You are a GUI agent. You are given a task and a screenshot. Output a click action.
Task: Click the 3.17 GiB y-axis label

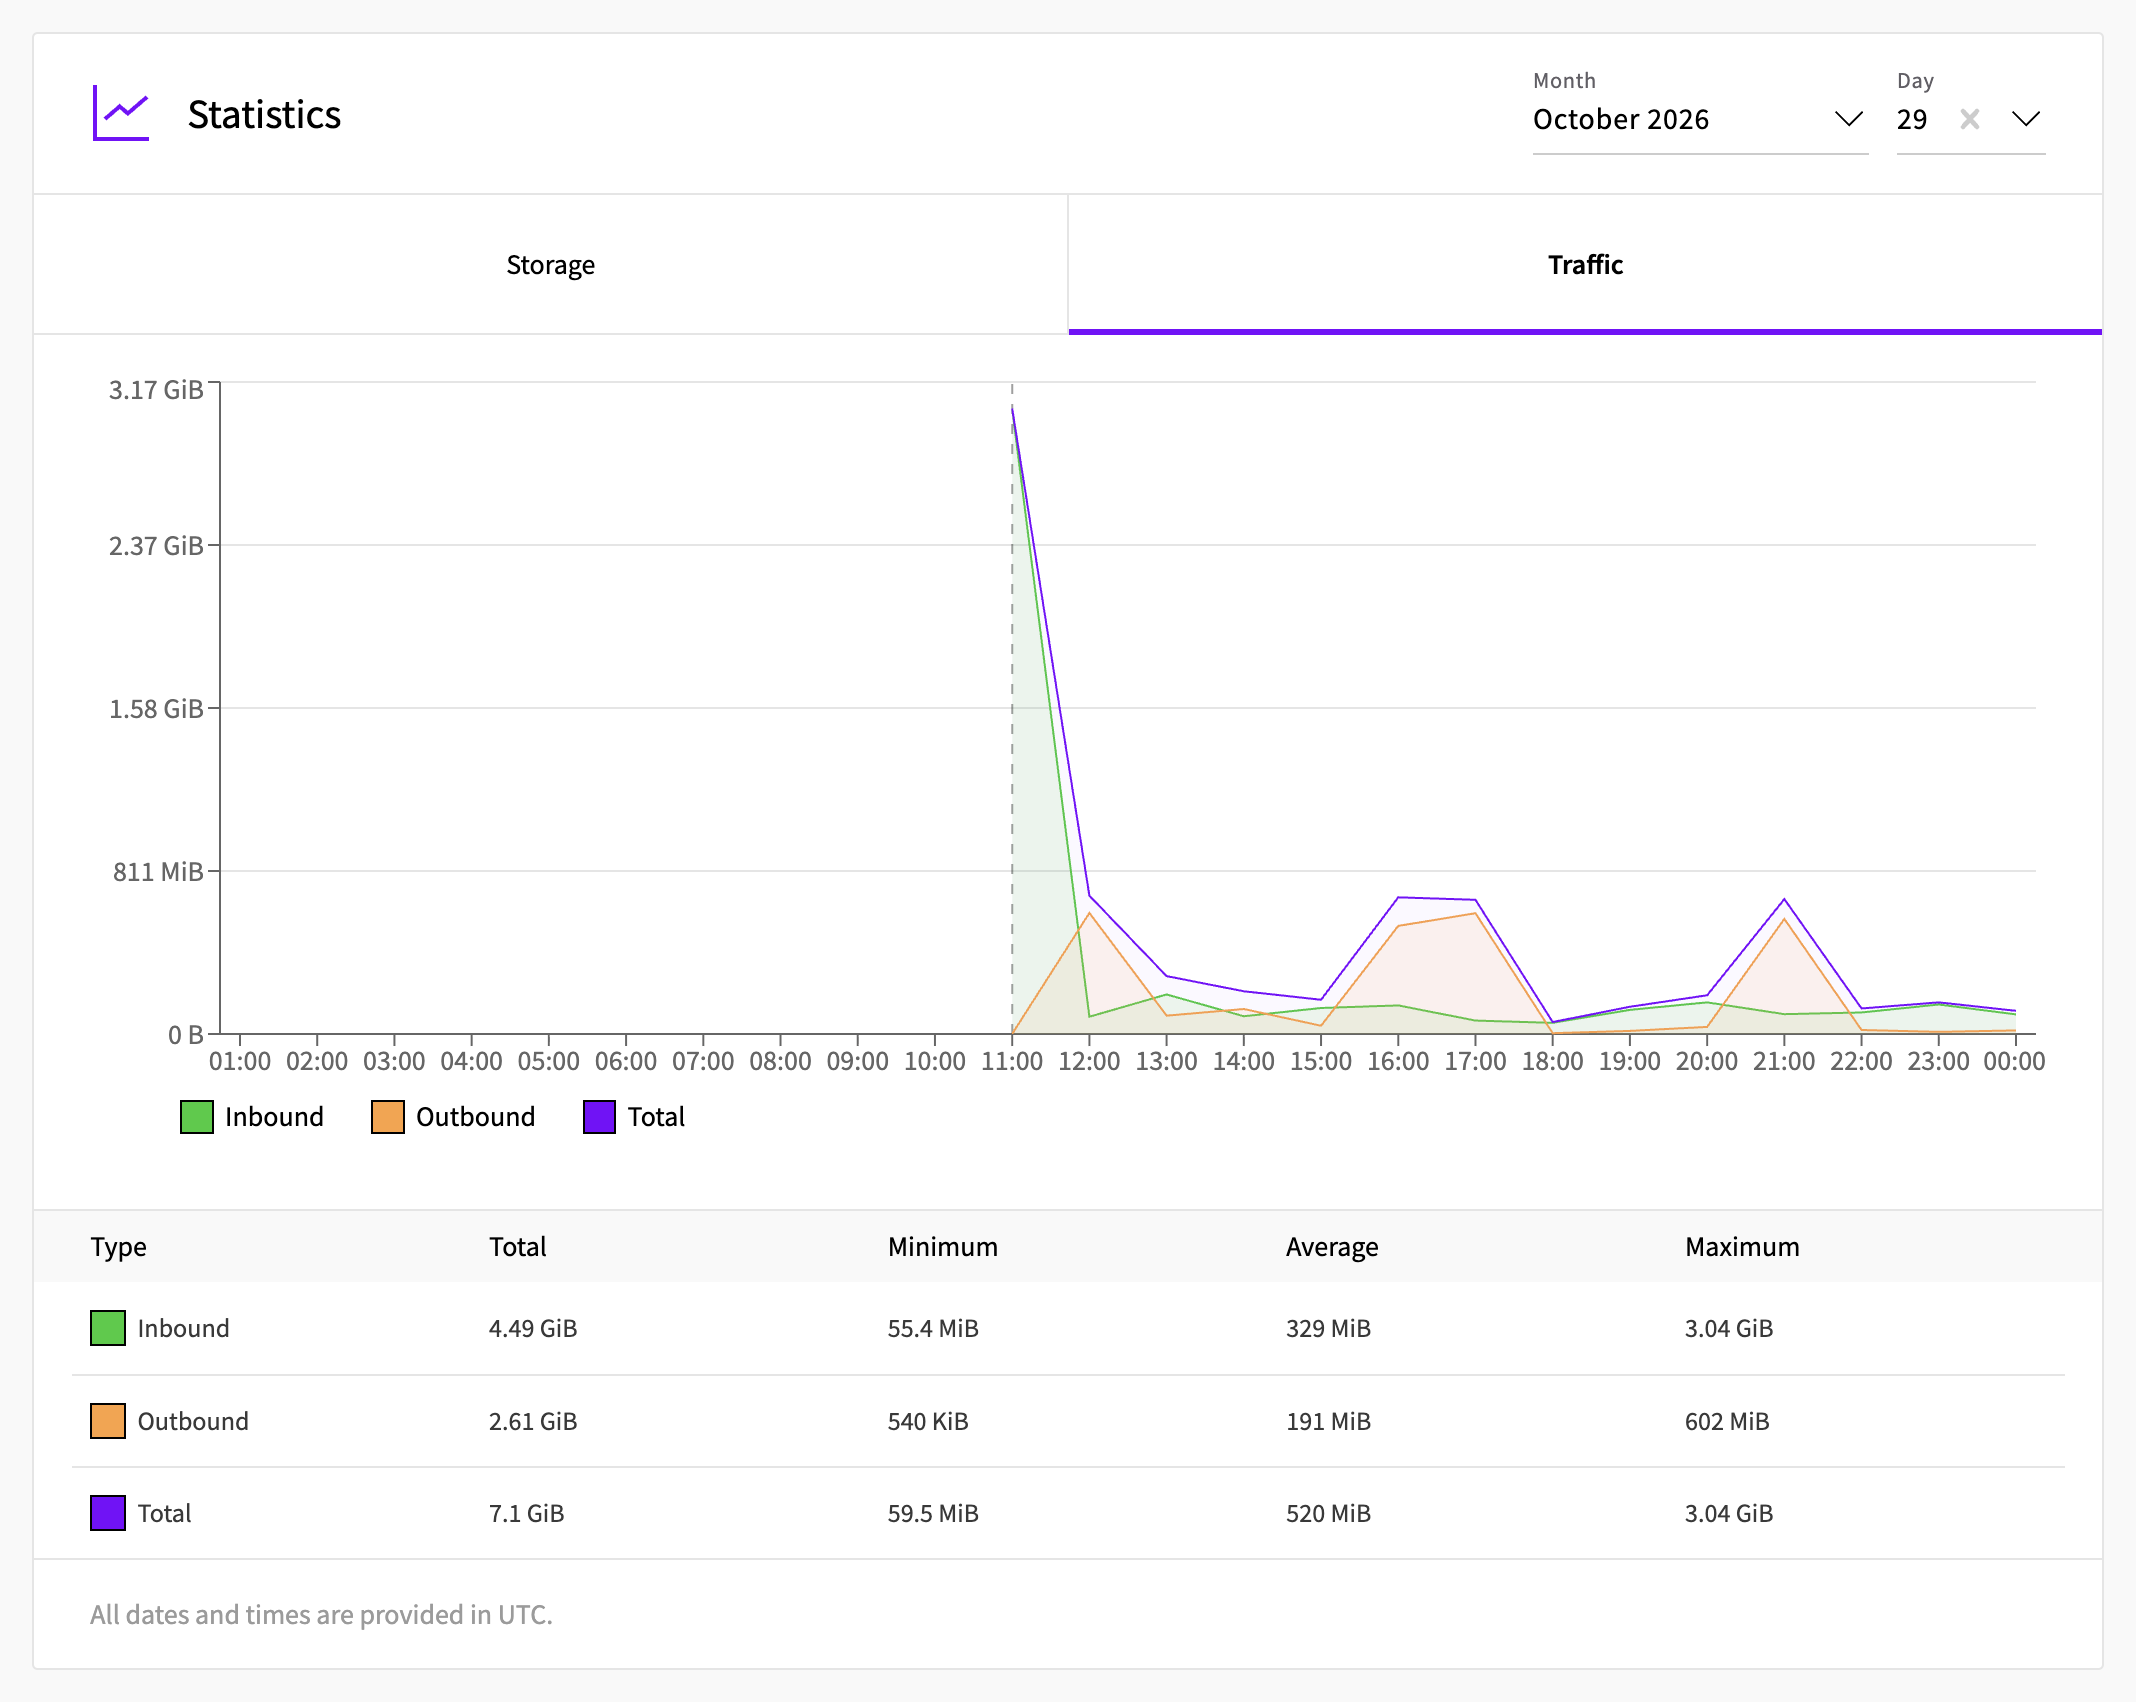pyautogui.click(x=156, y=389)
